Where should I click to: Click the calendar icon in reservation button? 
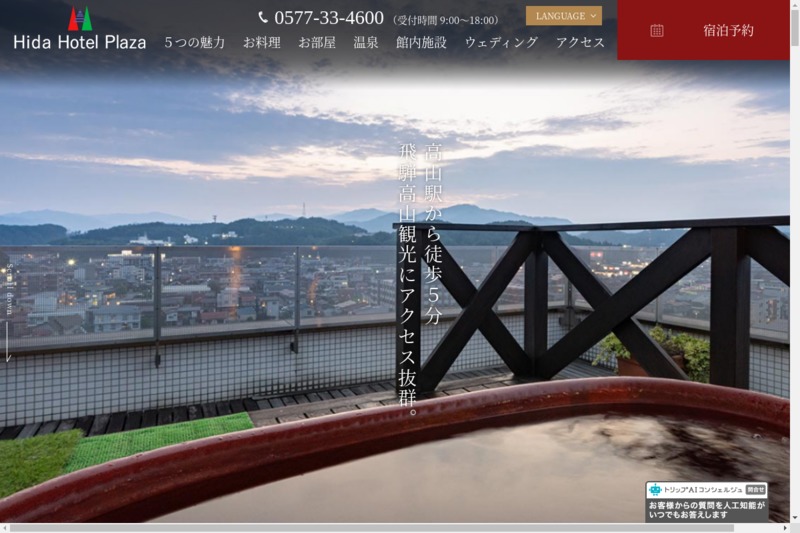pyautogui.click(x=657, y=30)
